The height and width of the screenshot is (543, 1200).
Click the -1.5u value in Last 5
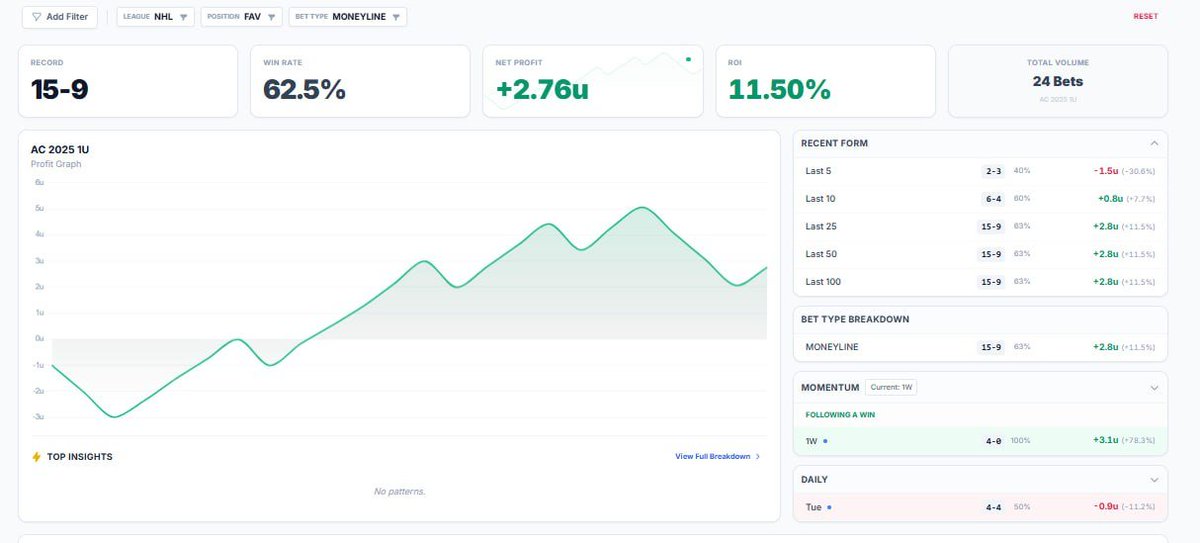[x=1104, y=171]
